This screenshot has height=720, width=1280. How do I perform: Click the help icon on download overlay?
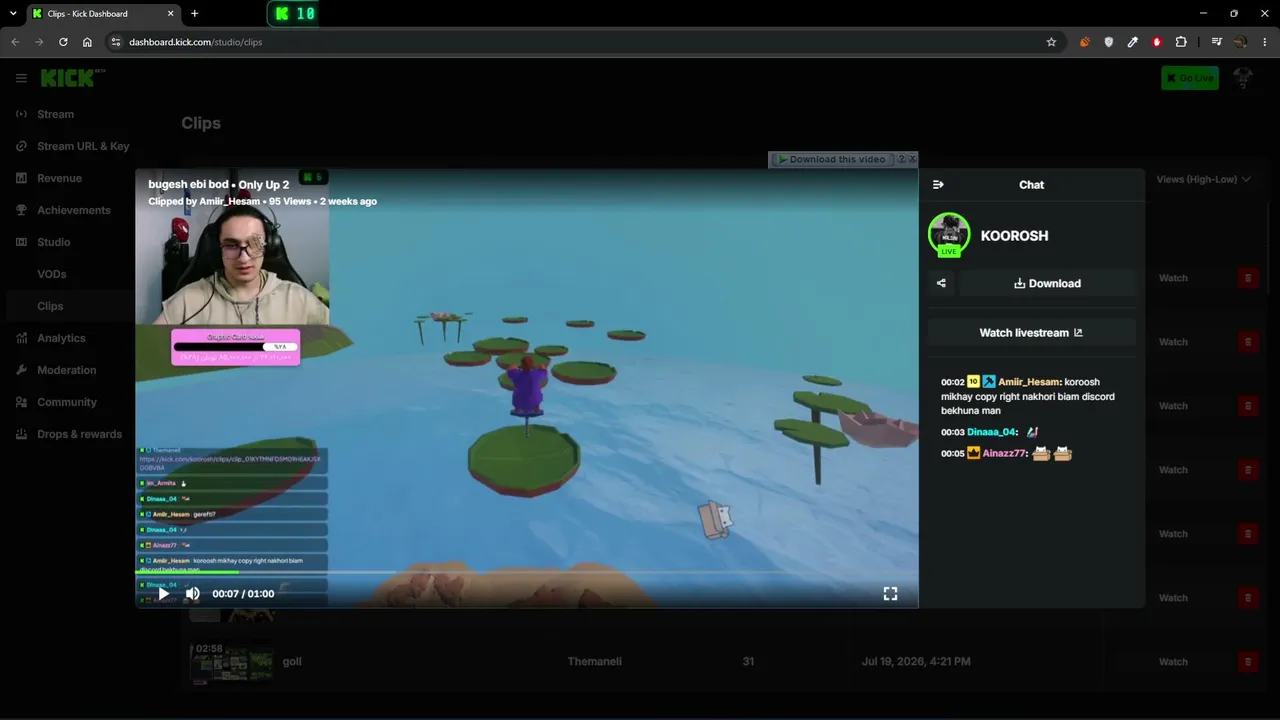(x=901, y=159)
